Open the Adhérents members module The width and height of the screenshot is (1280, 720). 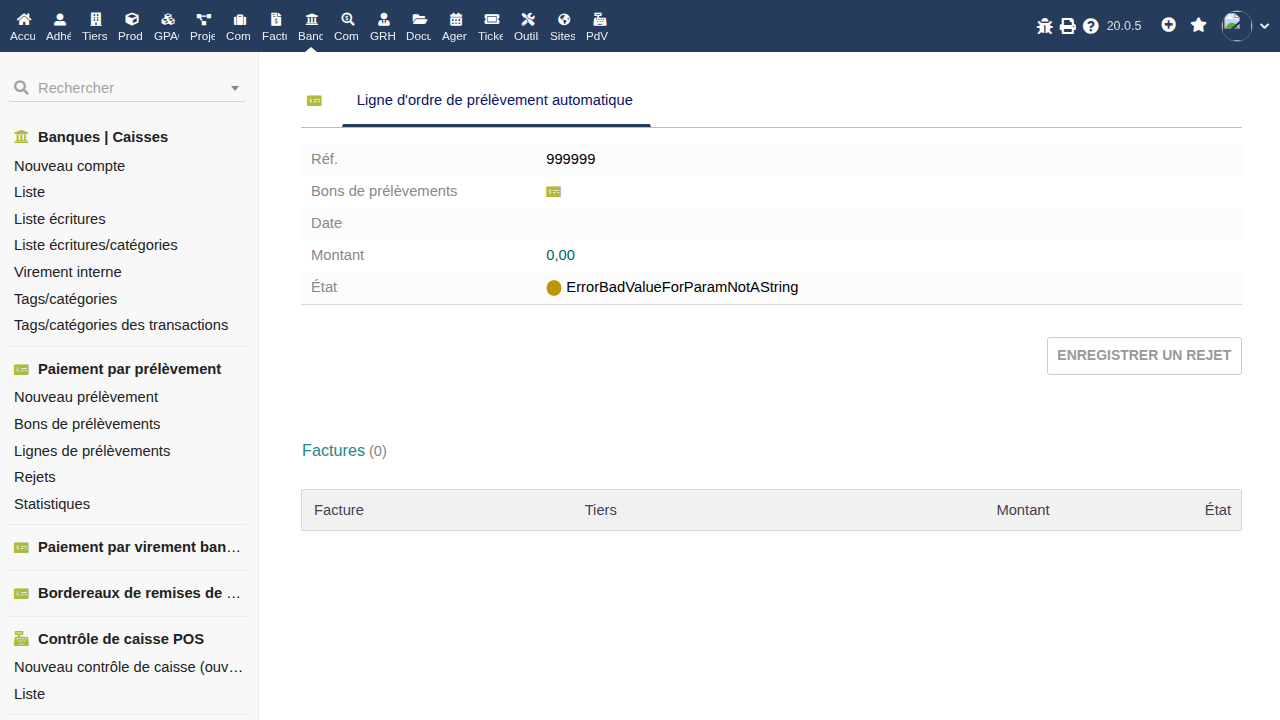[x=59, y=26]
